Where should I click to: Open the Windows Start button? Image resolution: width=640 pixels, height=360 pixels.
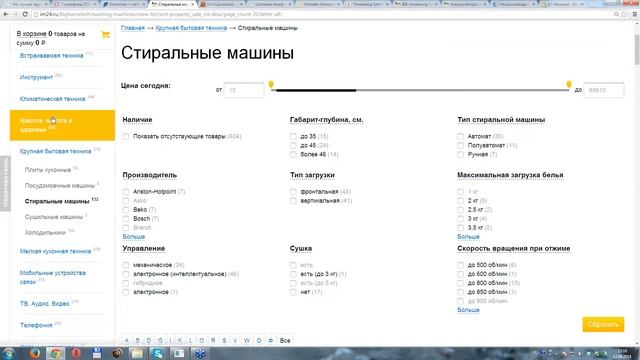click(9, 353)
